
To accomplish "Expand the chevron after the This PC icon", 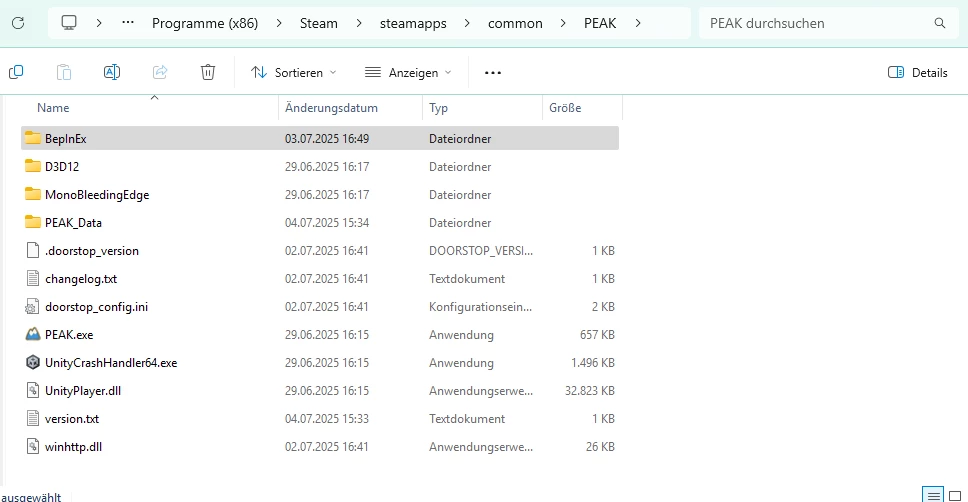I will 99,23.
